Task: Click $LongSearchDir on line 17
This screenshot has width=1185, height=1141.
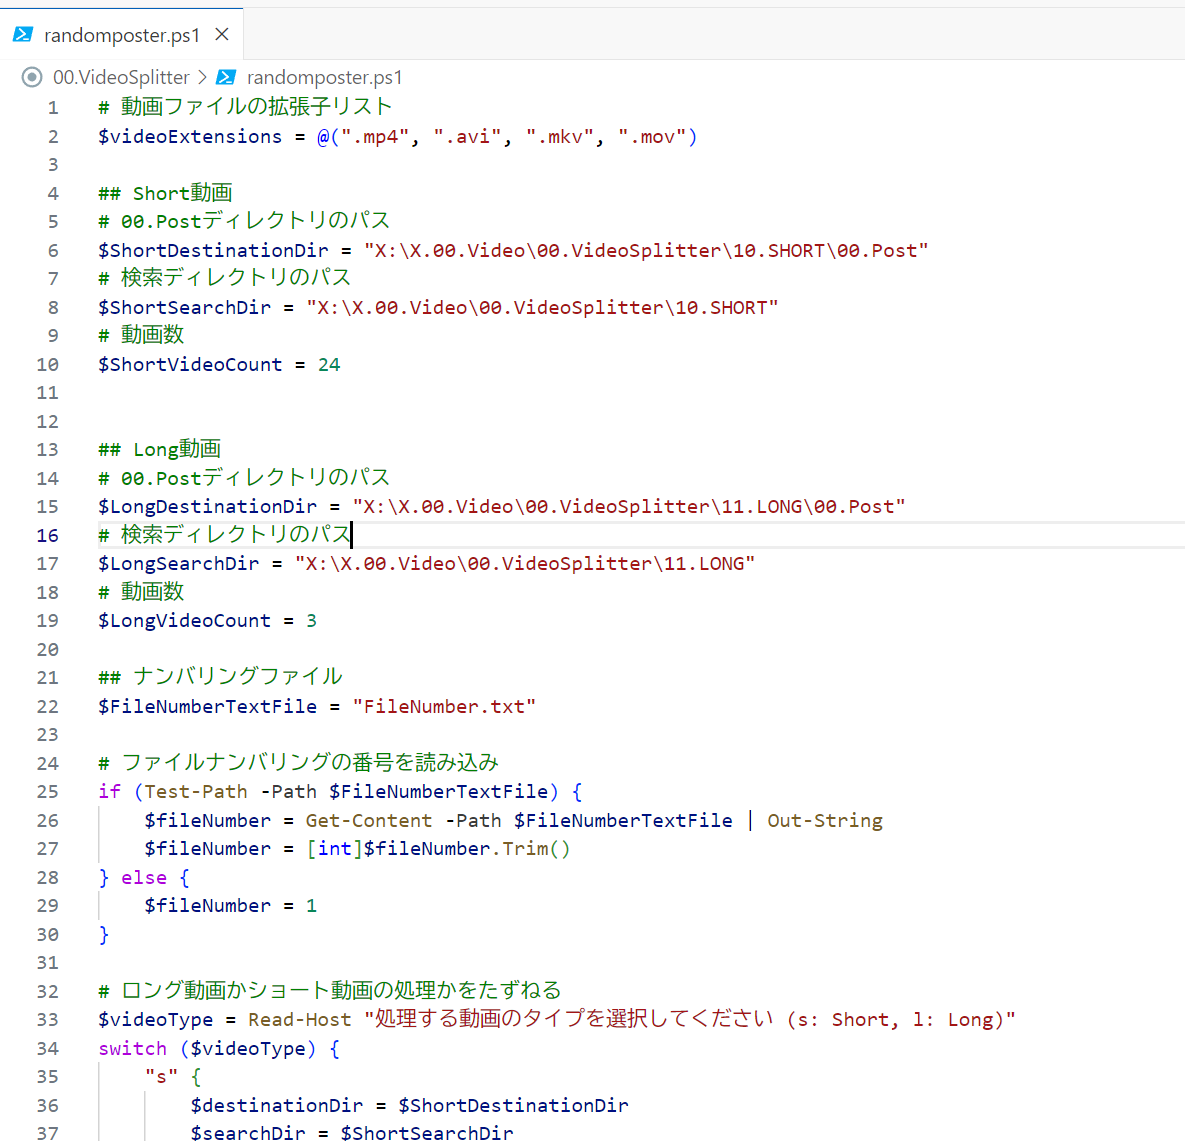Action: coord(178,564)
